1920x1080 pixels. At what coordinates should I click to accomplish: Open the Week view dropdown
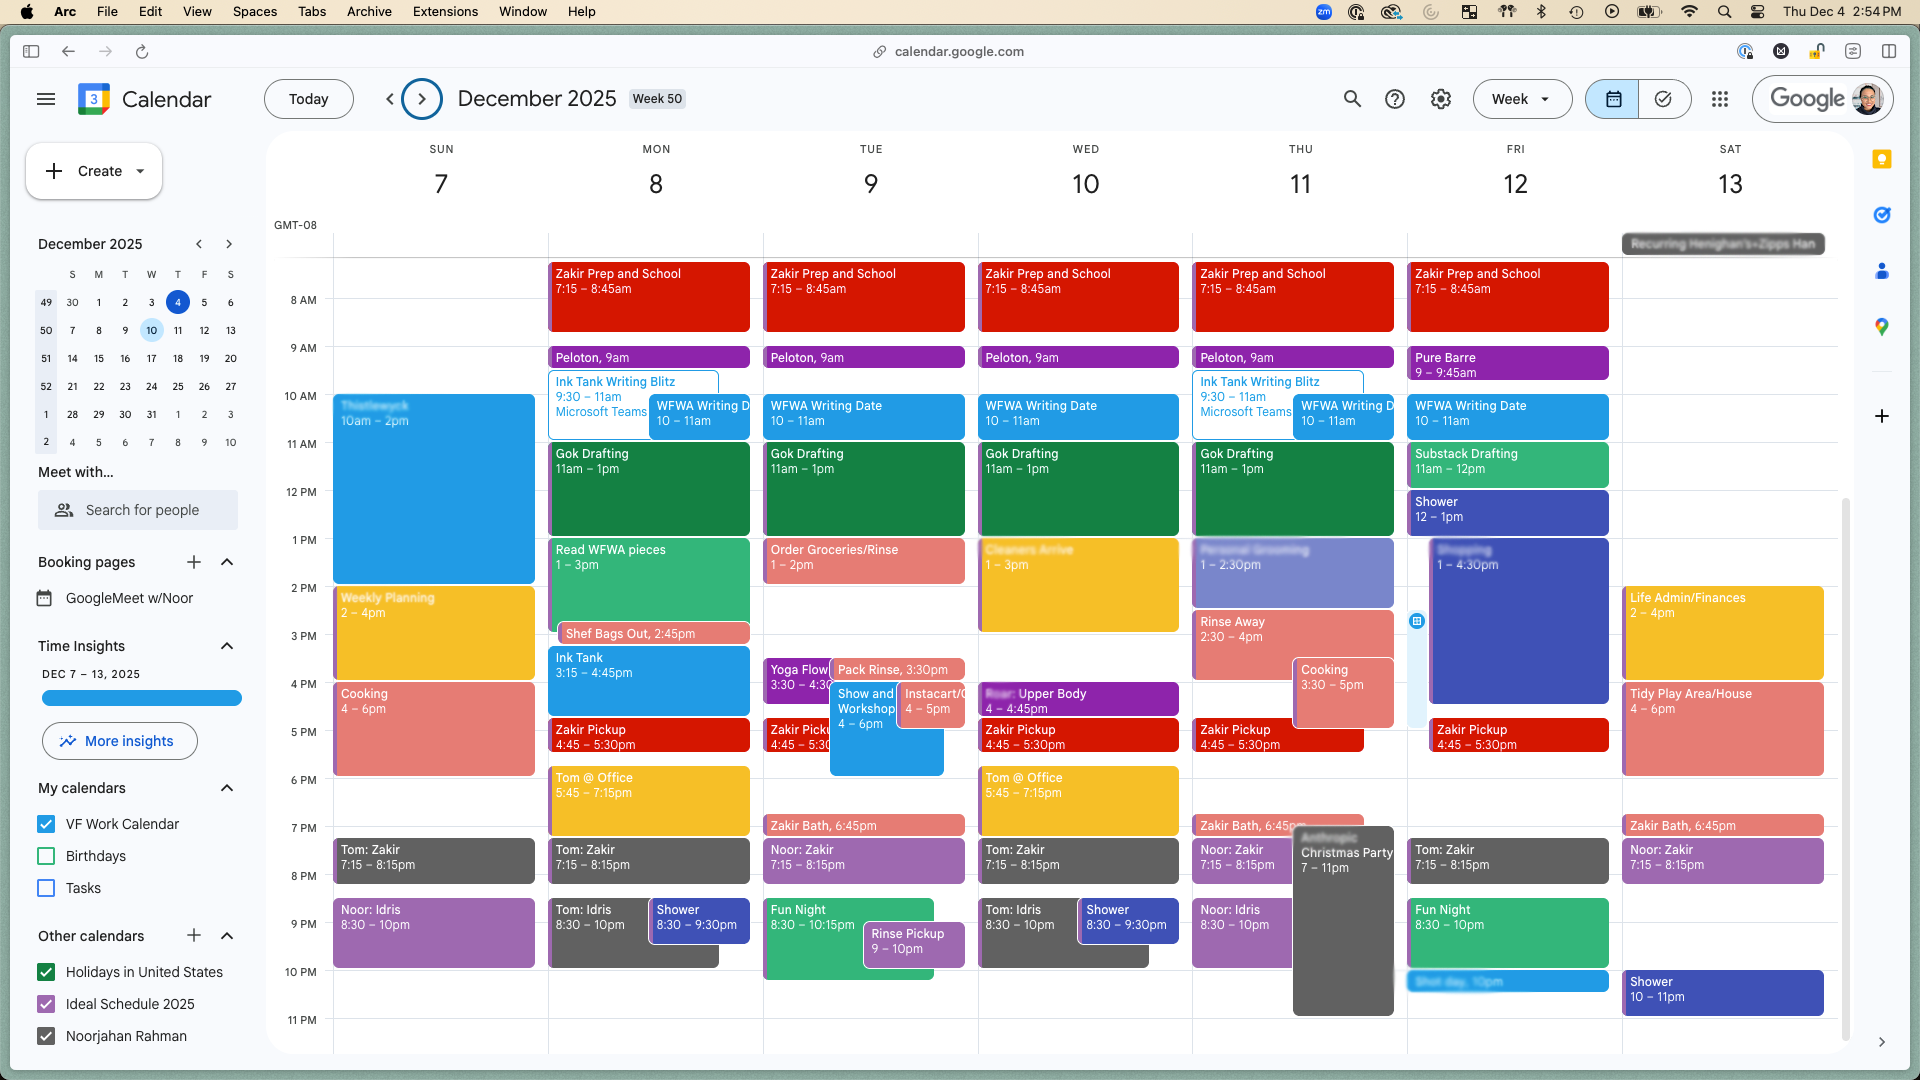coord(1521,99)
